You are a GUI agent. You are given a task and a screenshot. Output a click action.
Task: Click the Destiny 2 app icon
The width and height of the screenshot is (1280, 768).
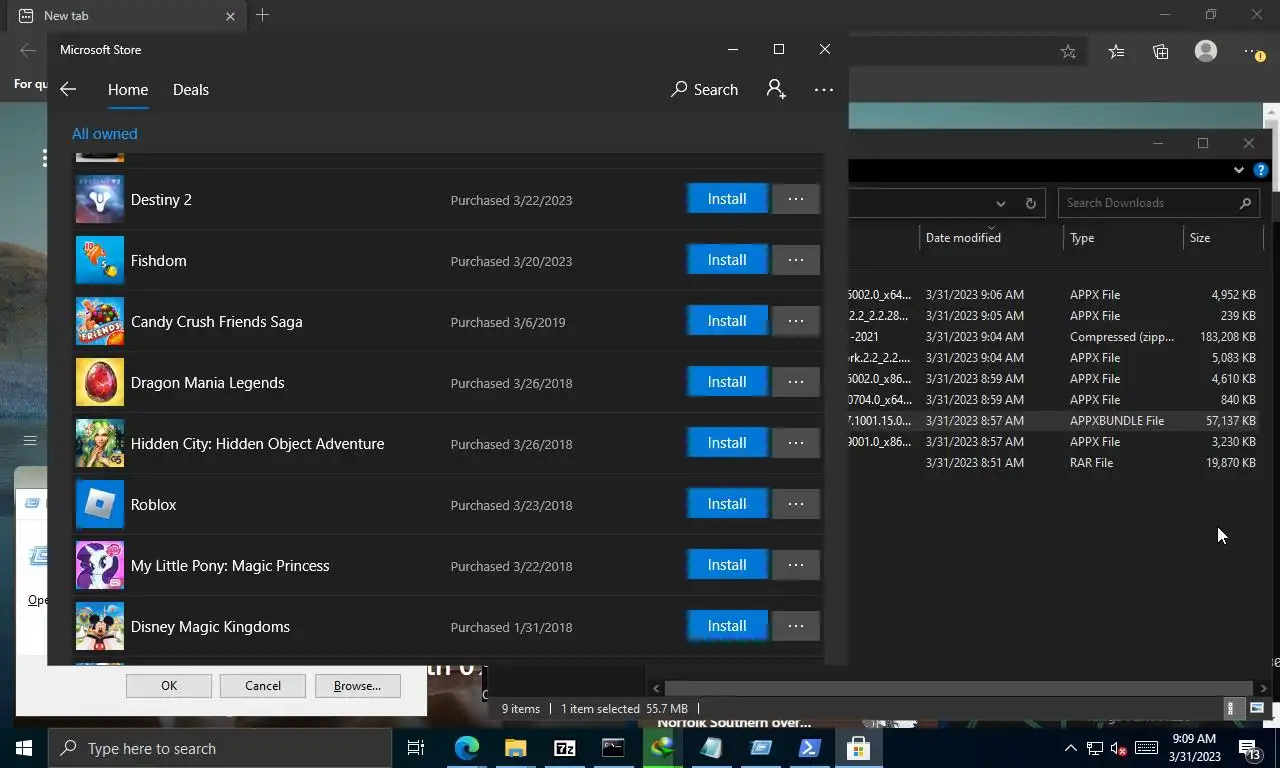tap(100, 200)
